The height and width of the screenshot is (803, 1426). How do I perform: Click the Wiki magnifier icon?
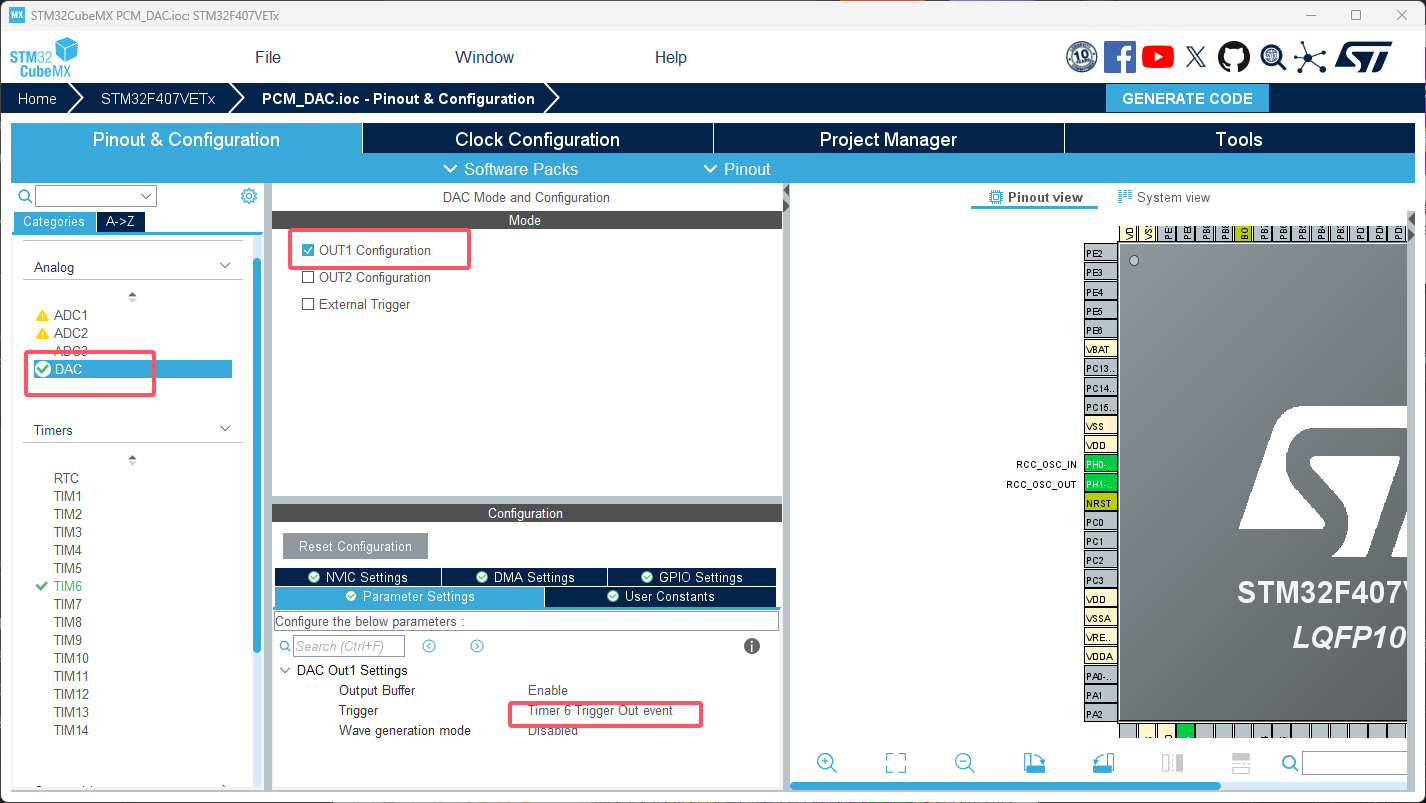tap(1272, 57)
